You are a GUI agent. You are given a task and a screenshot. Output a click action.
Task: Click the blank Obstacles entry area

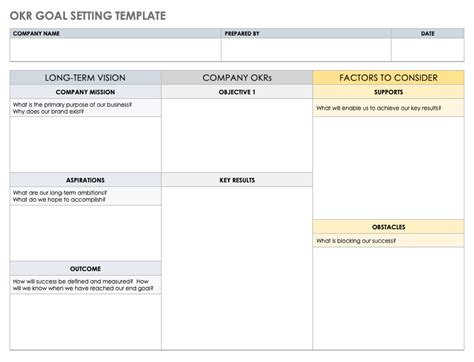pyautogui.click(x=388, y=299)
